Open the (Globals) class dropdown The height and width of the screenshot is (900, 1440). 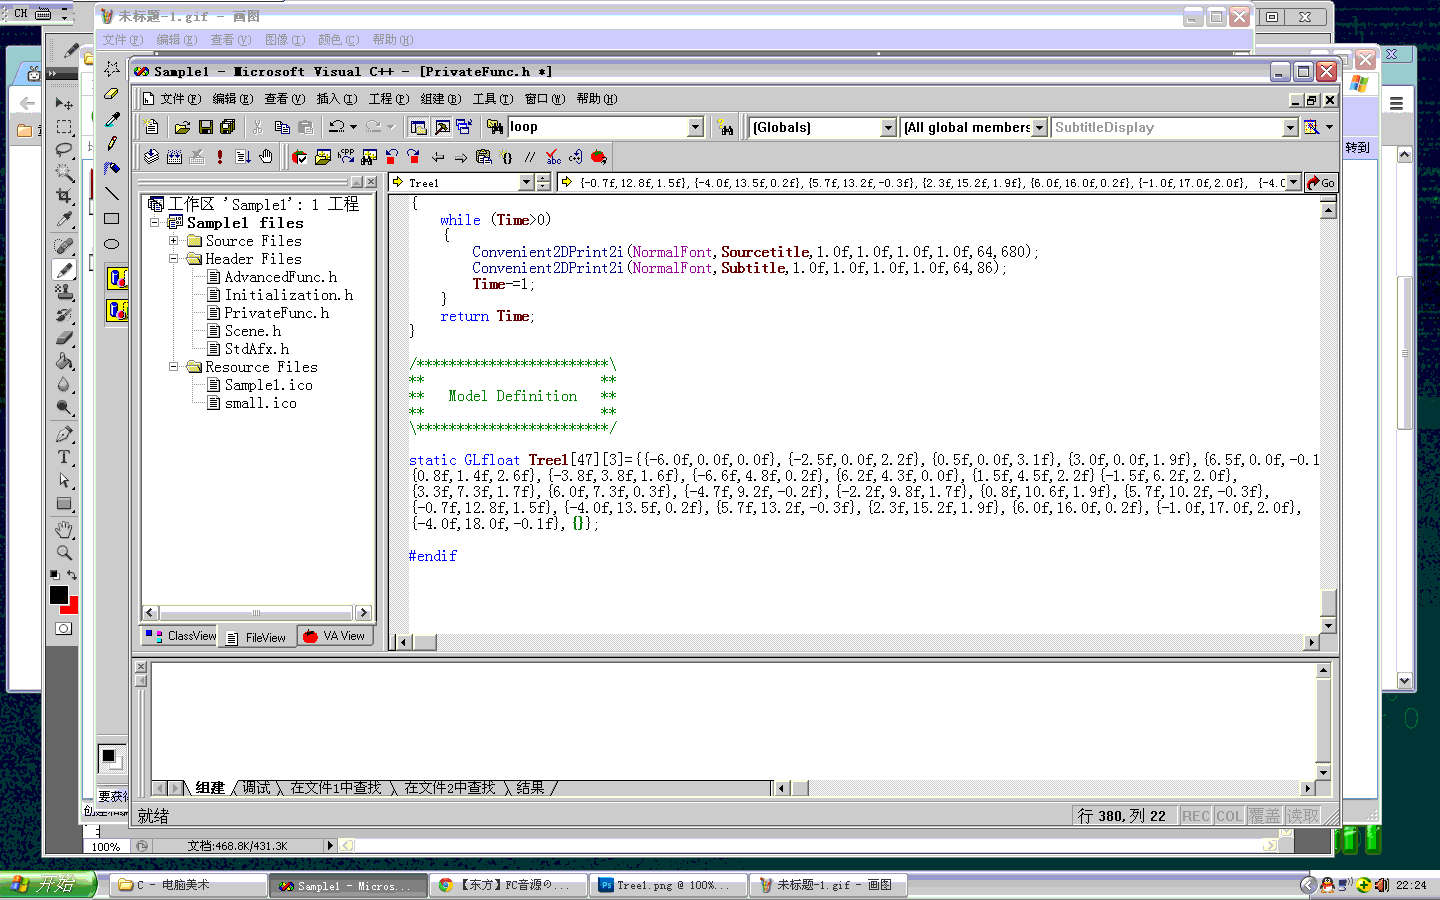[x=888, y=127]
